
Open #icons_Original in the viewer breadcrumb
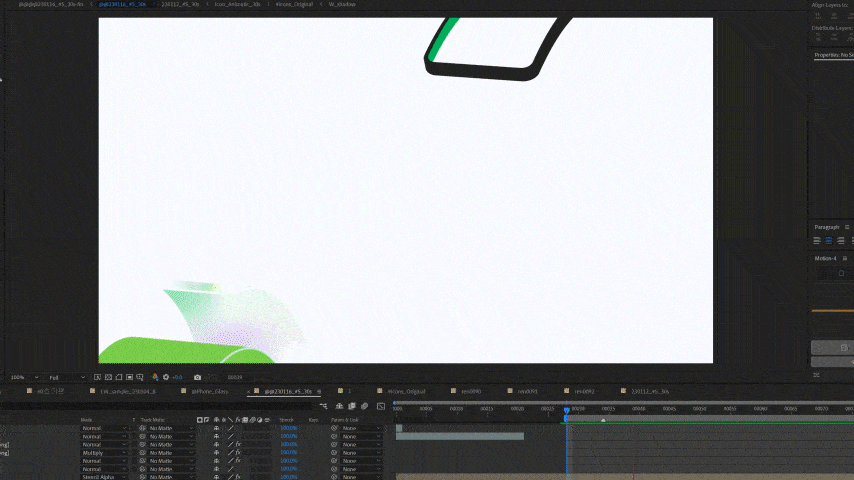point(295,4)
